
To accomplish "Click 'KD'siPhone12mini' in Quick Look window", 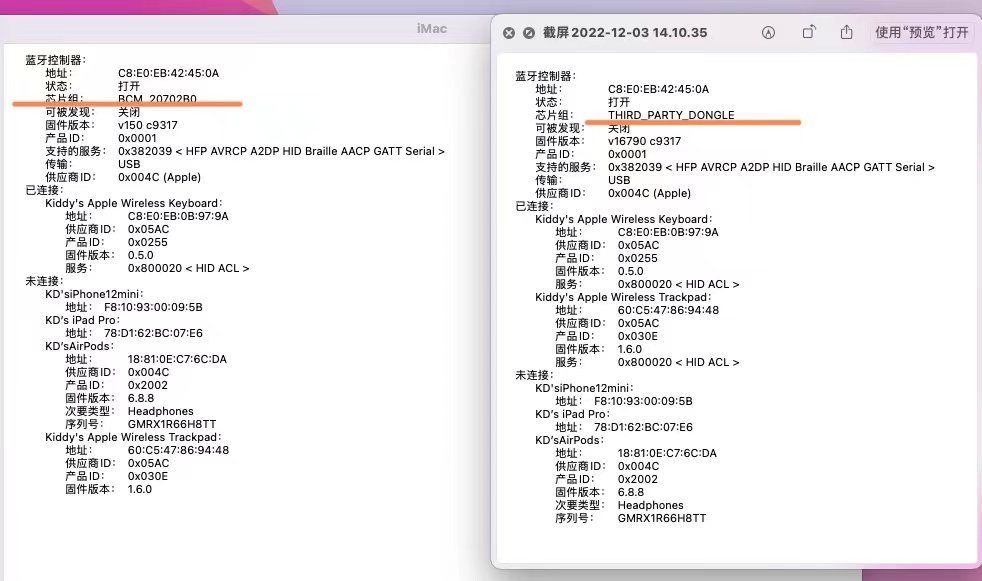I will click(x=584, y=388).
